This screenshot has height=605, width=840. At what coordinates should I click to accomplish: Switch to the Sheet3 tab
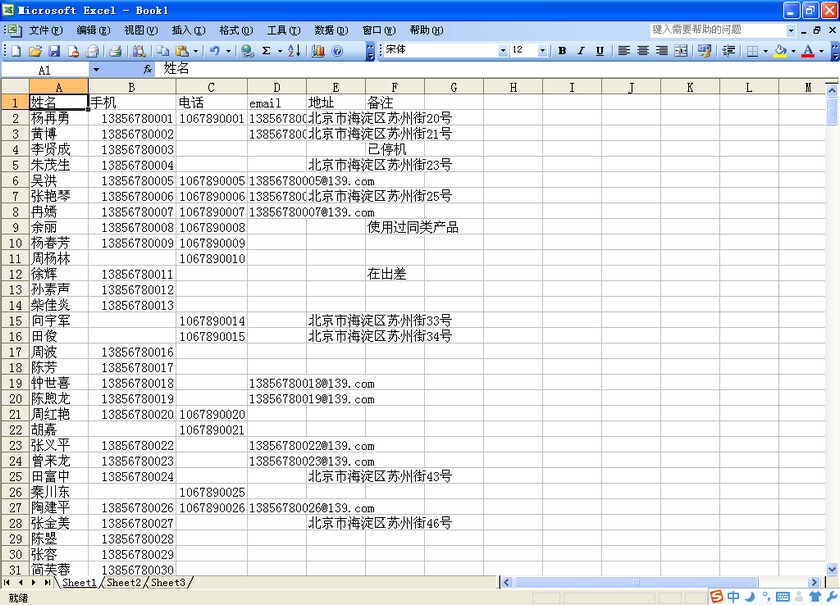click(168, 582)
